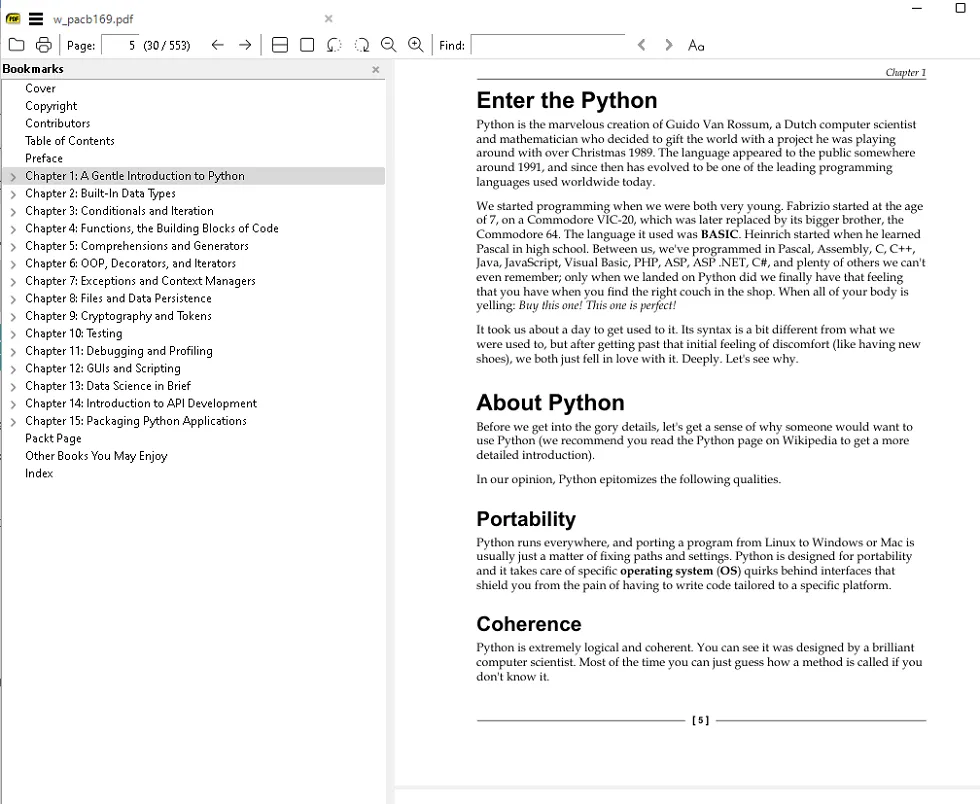Screen dimensions: 980x804
Task: Rotate the page right
Action: pyautogui.click(x=361, y=45)
